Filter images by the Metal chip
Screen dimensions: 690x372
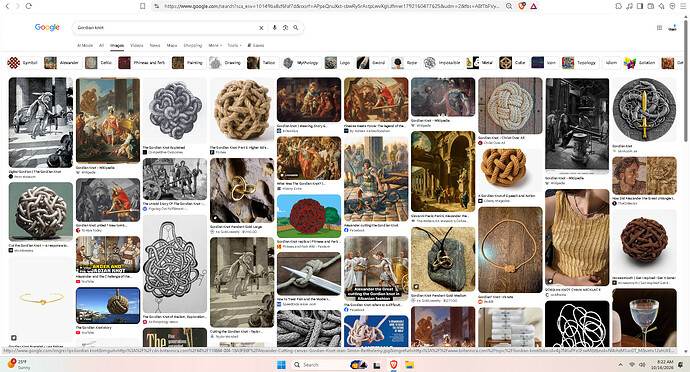click(481, 63)
